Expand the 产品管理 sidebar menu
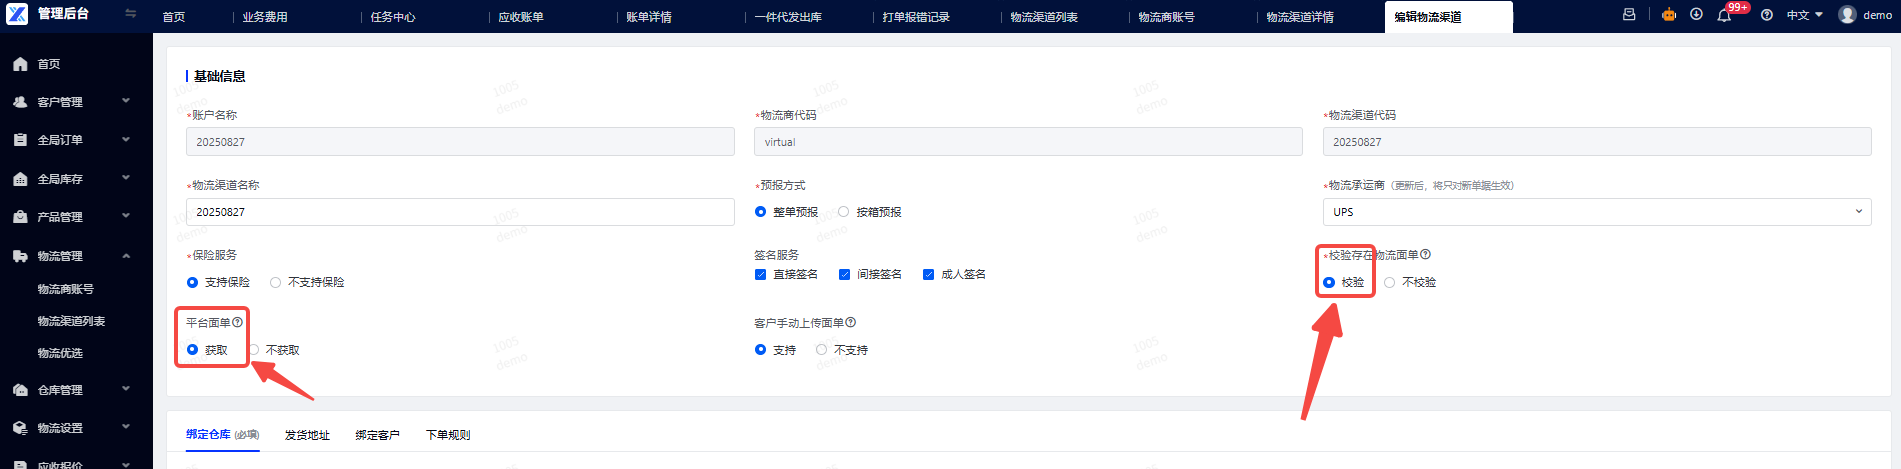1901x469 pixels. [126, 216]
